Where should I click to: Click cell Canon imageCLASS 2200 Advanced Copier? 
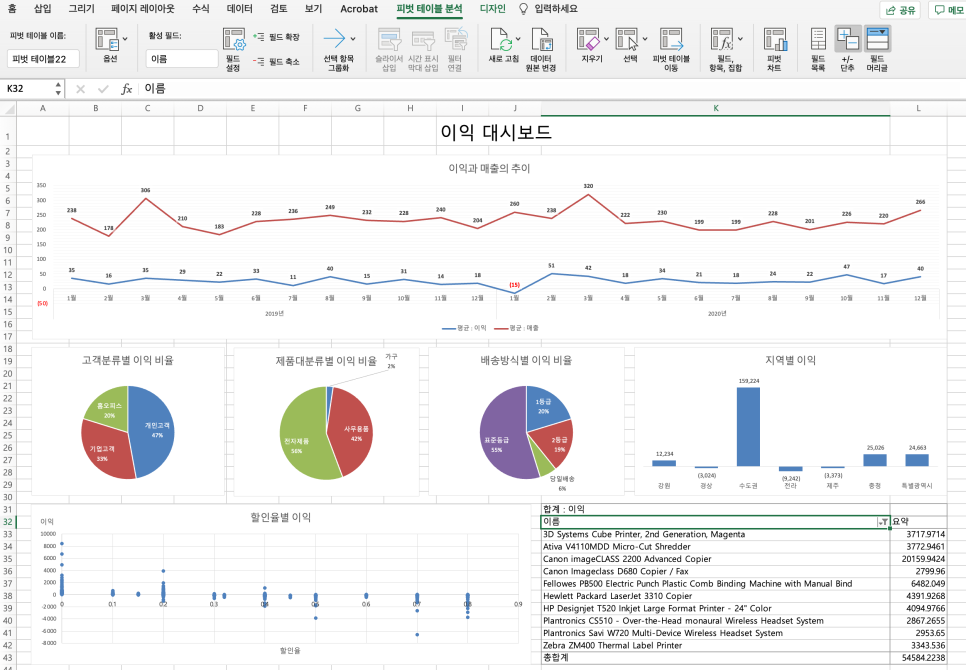(715, 559)
